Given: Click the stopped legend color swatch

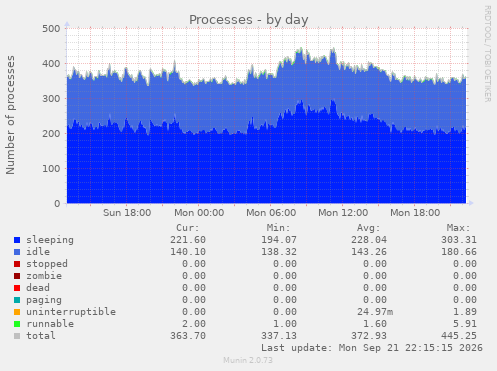Looking at the screenshot, I should [x=17, y=264].
